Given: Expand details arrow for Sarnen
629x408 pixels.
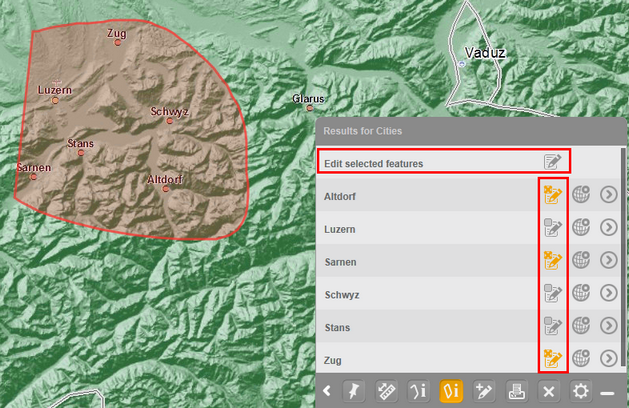Looking at the screenshot, I should point(609,260).
